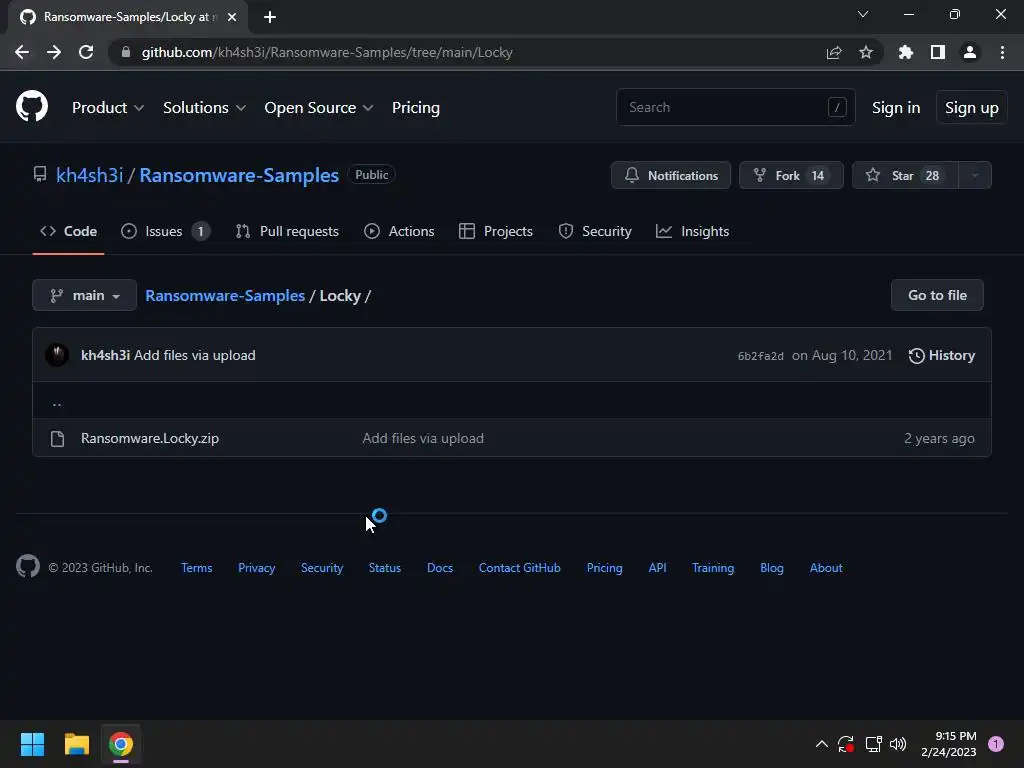The height and width of the screenshot is (768, 1024).
Task: Click the Sign up button
Action: 971,108
